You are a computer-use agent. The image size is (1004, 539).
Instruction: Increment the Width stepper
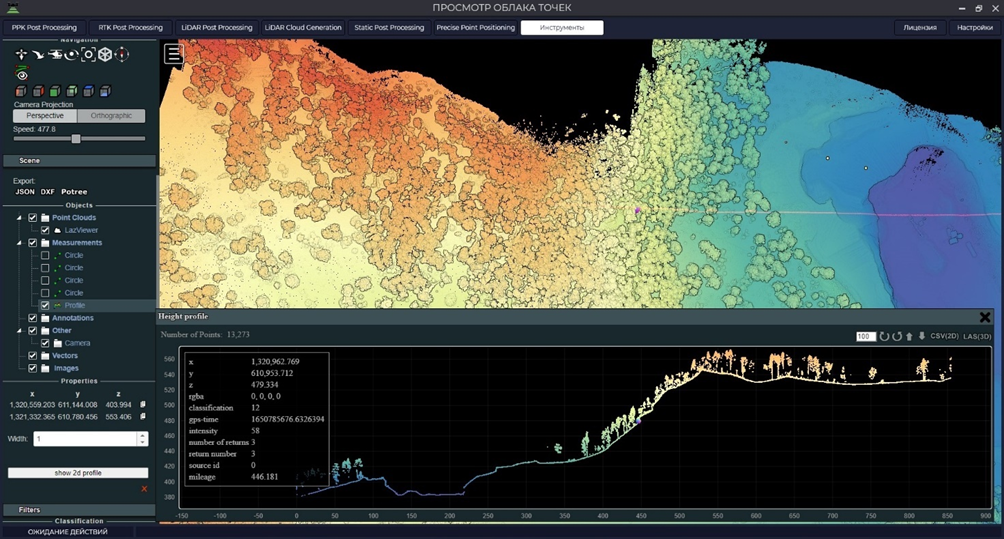point(142,435)
